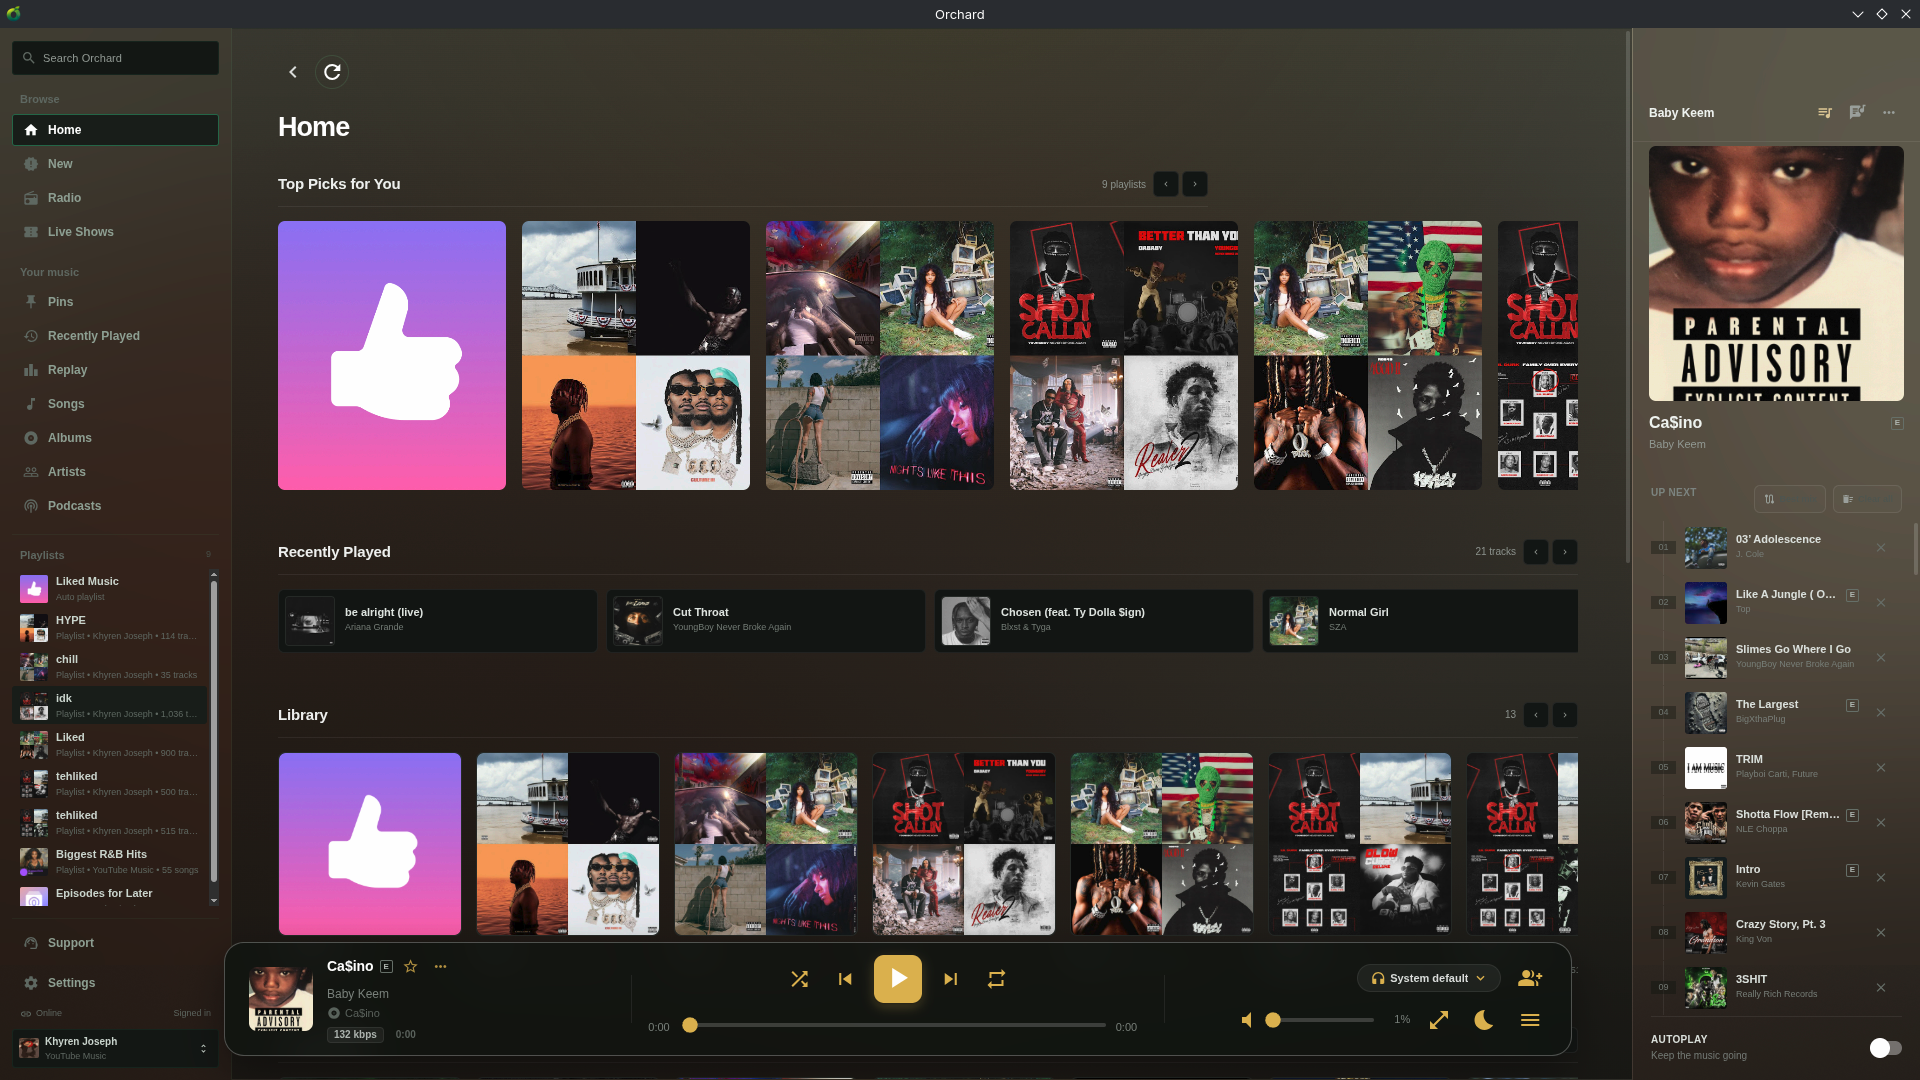The height and width of the screenshot is (1080, 1920).
Task: Open Pins under Your music
Action: click(x=115, y=302)
